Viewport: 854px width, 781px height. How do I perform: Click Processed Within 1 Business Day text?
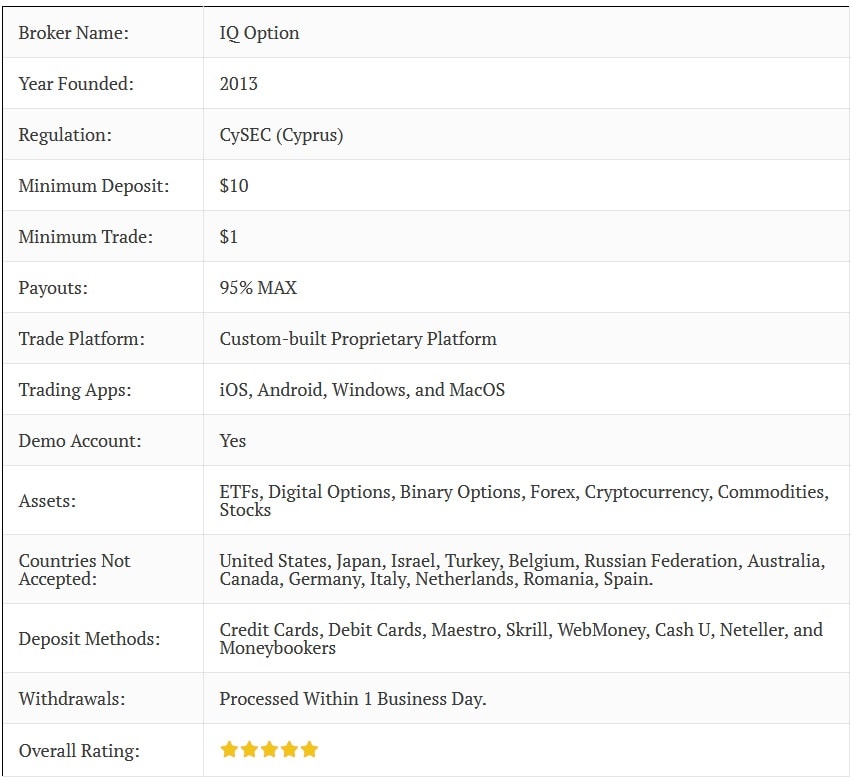pyautogui.click(x=353, y=699)
